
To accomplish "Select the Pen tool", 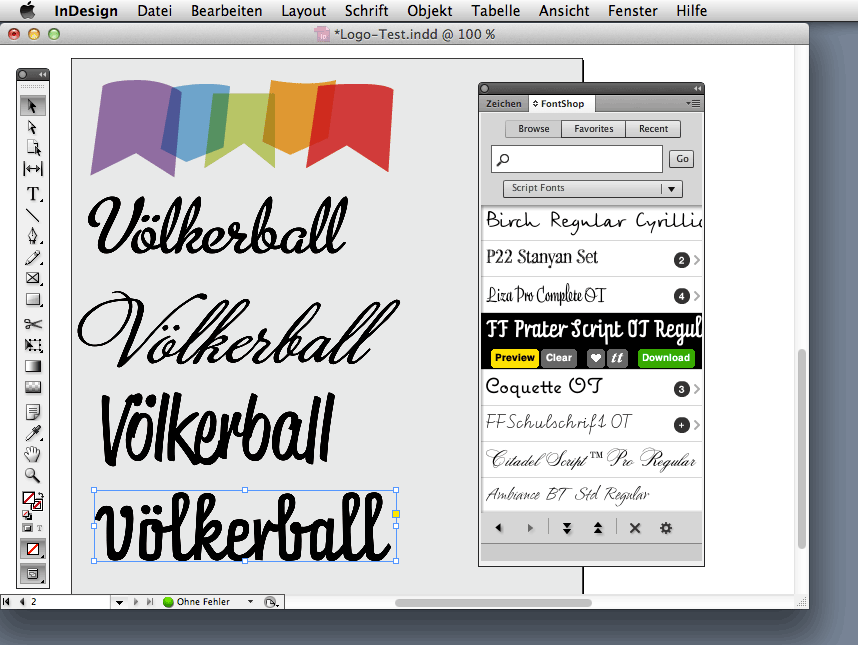I will (x=33, y=236).
